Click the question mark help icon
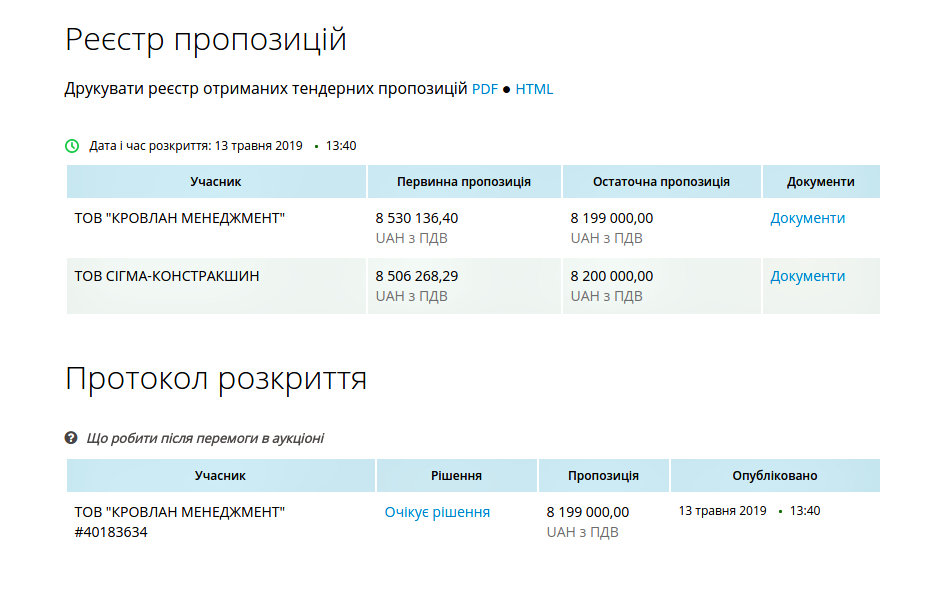946x590 pixels. point(72,438)
